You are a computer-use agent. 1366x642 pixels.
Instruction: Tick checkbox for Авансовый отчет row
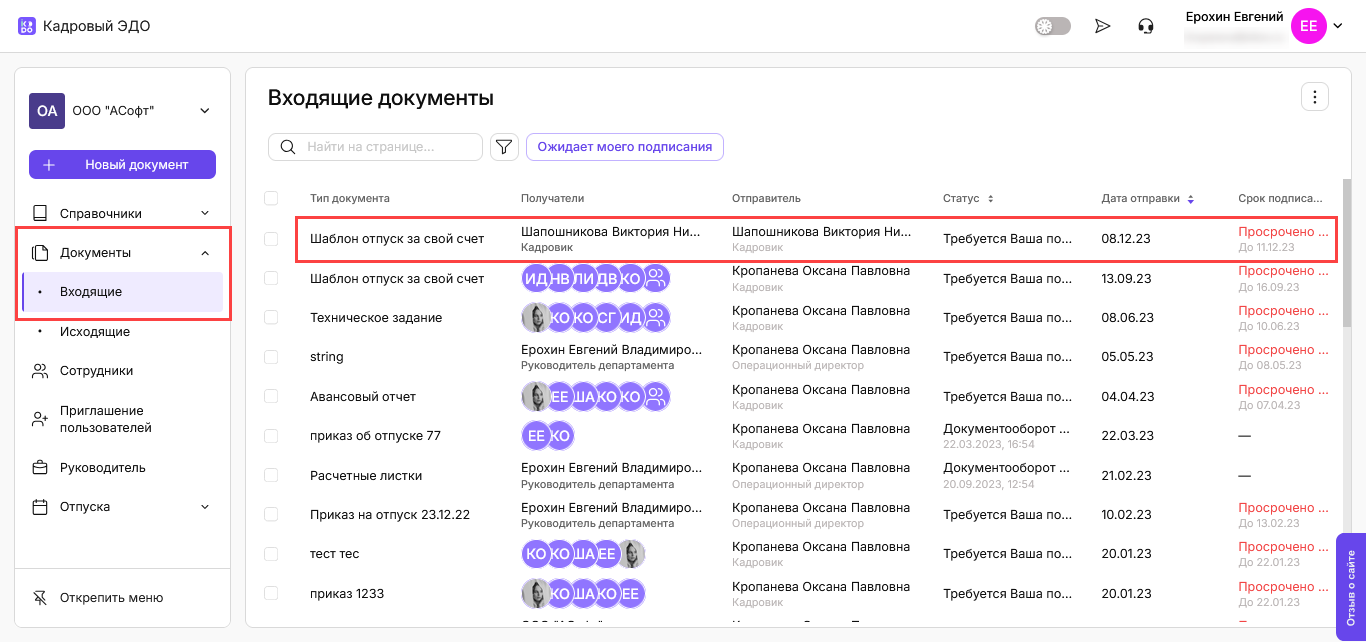(271, 397)
